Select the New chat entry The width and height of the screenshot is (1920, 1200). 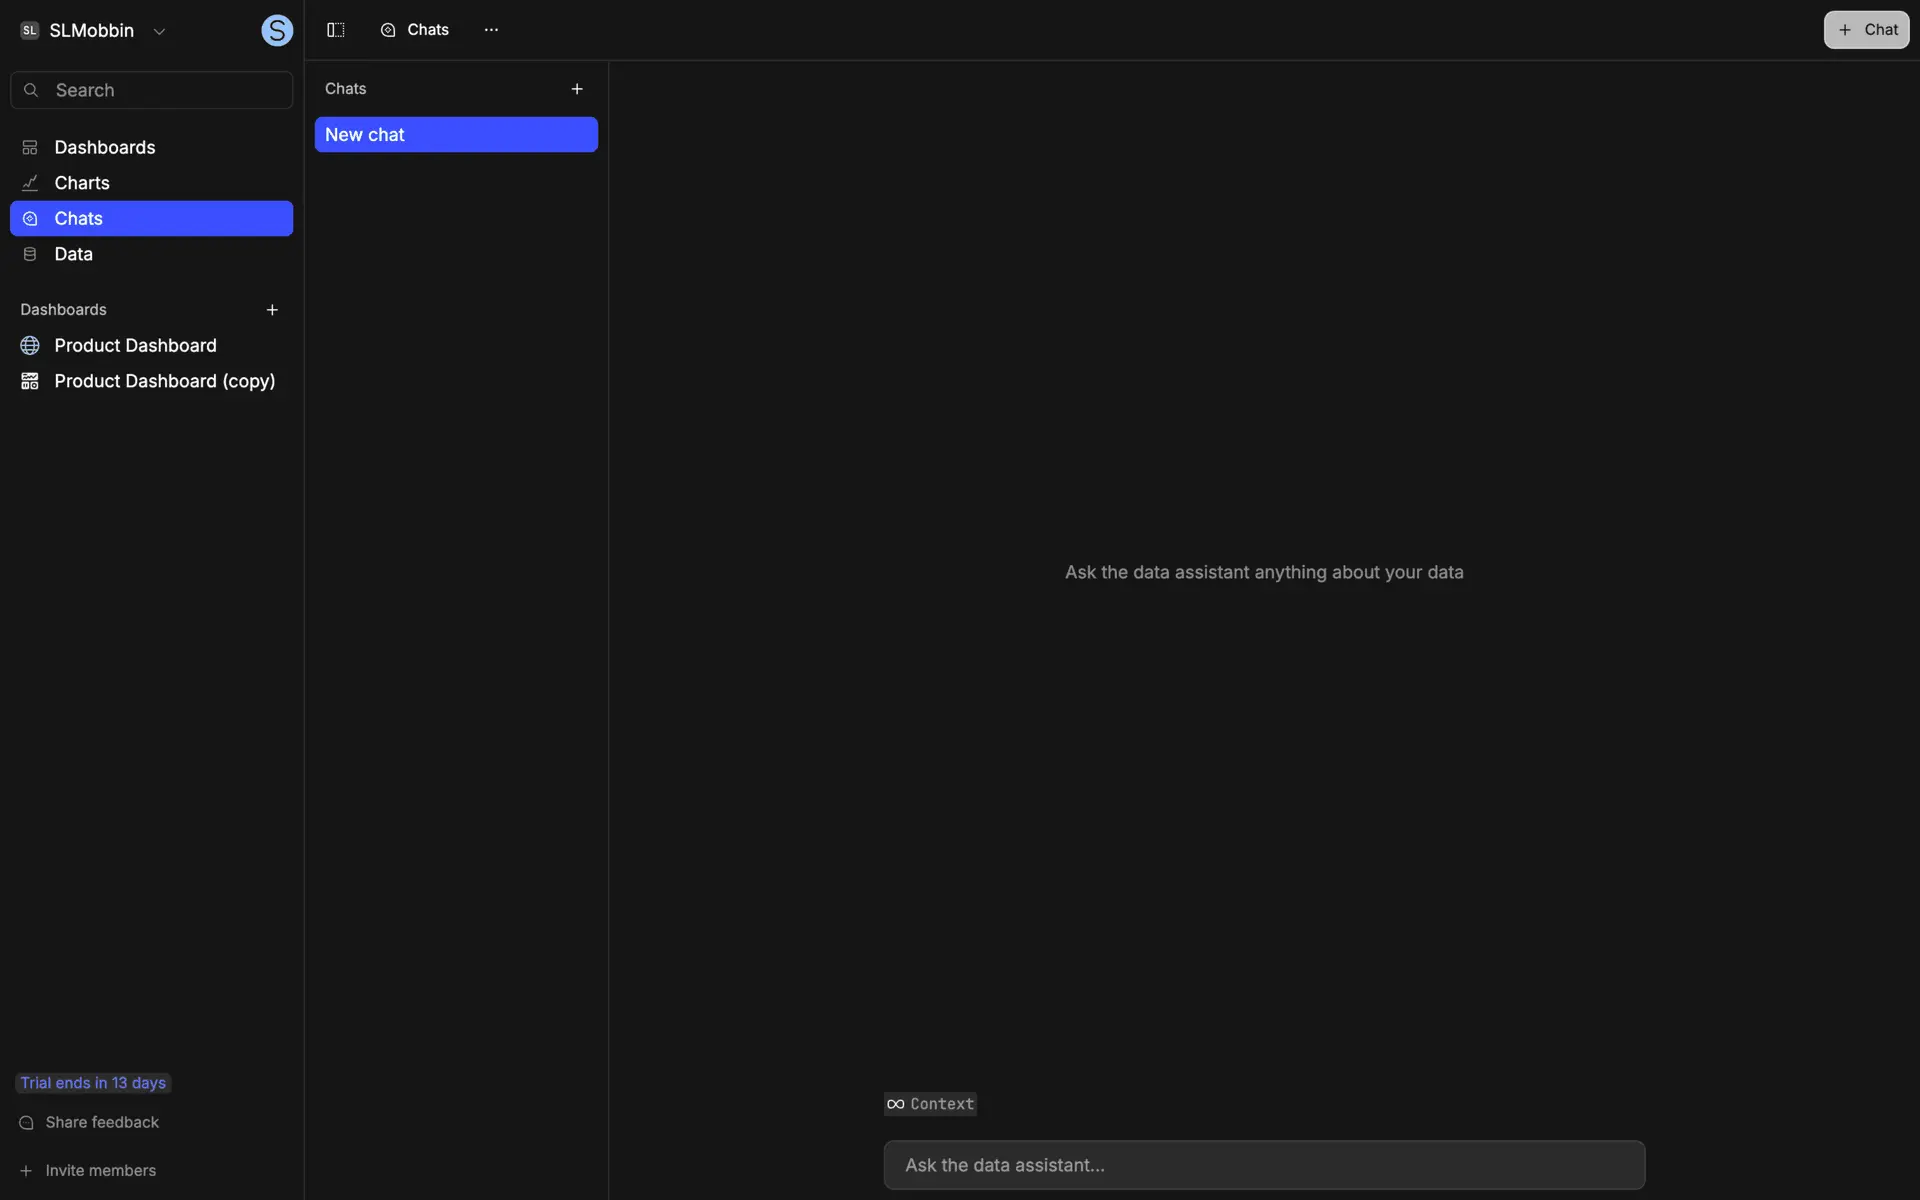pyautogui.click(x=456, y=135)
